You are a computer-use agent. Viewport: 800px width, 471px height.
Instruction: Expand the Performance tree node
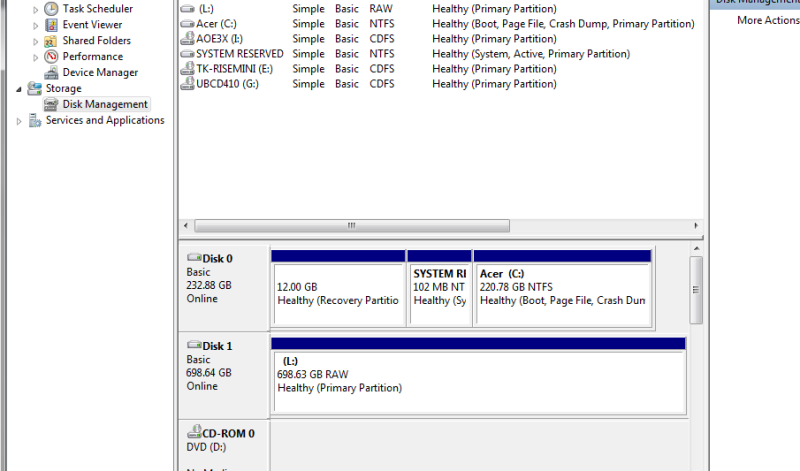(35, 57)
